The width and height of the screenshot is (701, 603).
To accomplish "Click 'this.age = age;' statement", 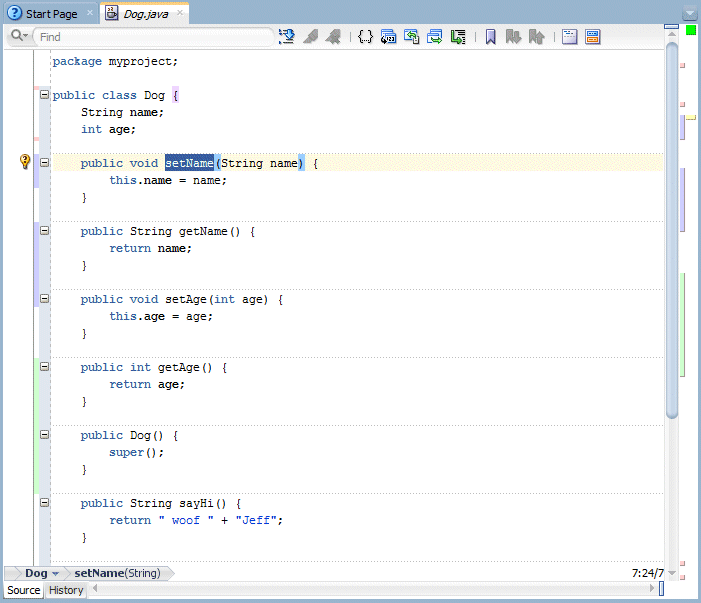I will 161,316.
